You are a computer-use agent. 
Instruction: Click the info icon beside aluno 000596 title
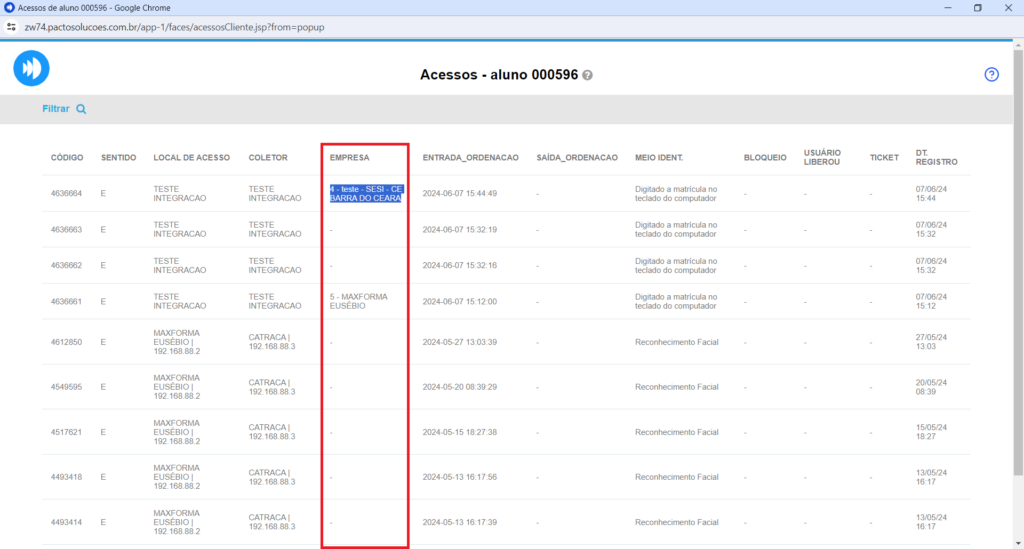point(587,76)
